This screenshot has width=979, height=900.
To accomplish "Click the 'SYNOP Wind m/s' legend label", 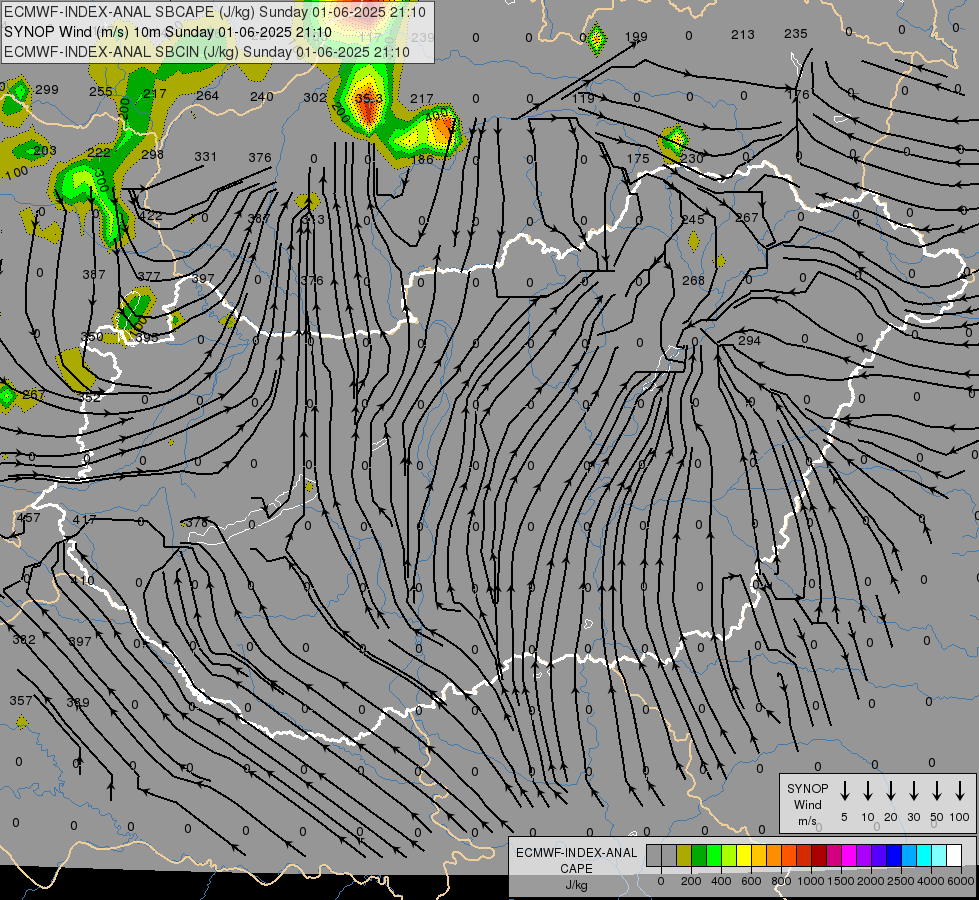I will pos(807,804).
